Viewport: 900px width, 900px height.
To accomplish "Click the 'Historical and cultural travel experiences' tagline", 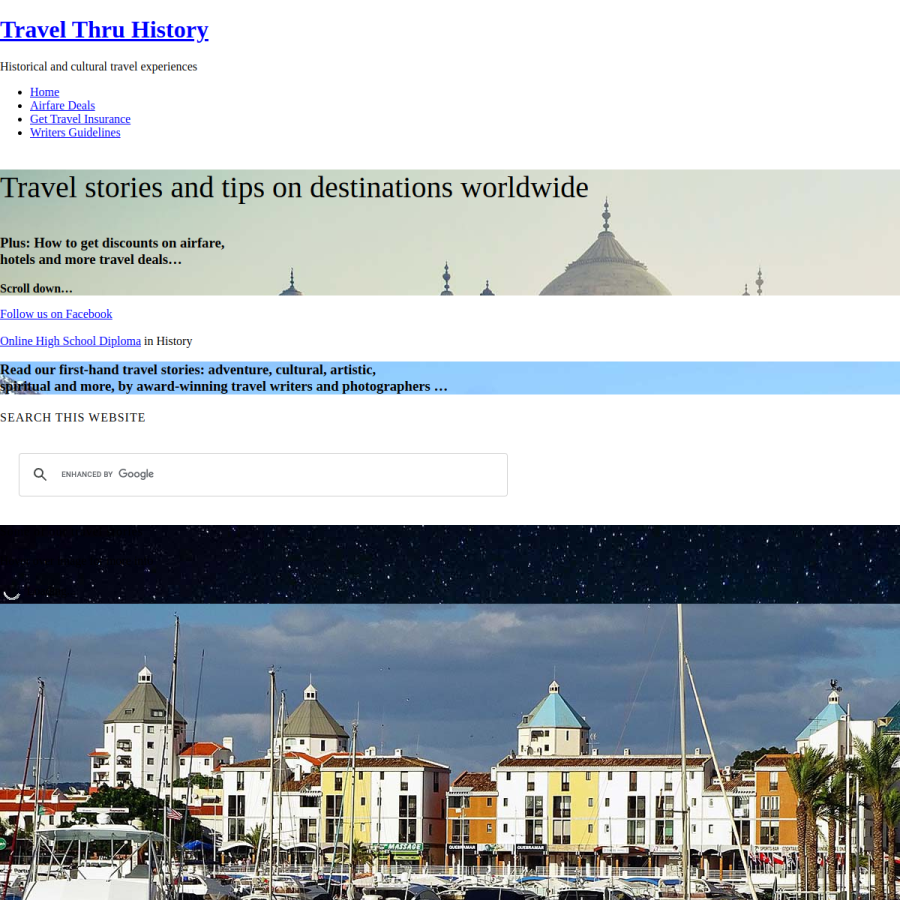I will tap(98, 67).
